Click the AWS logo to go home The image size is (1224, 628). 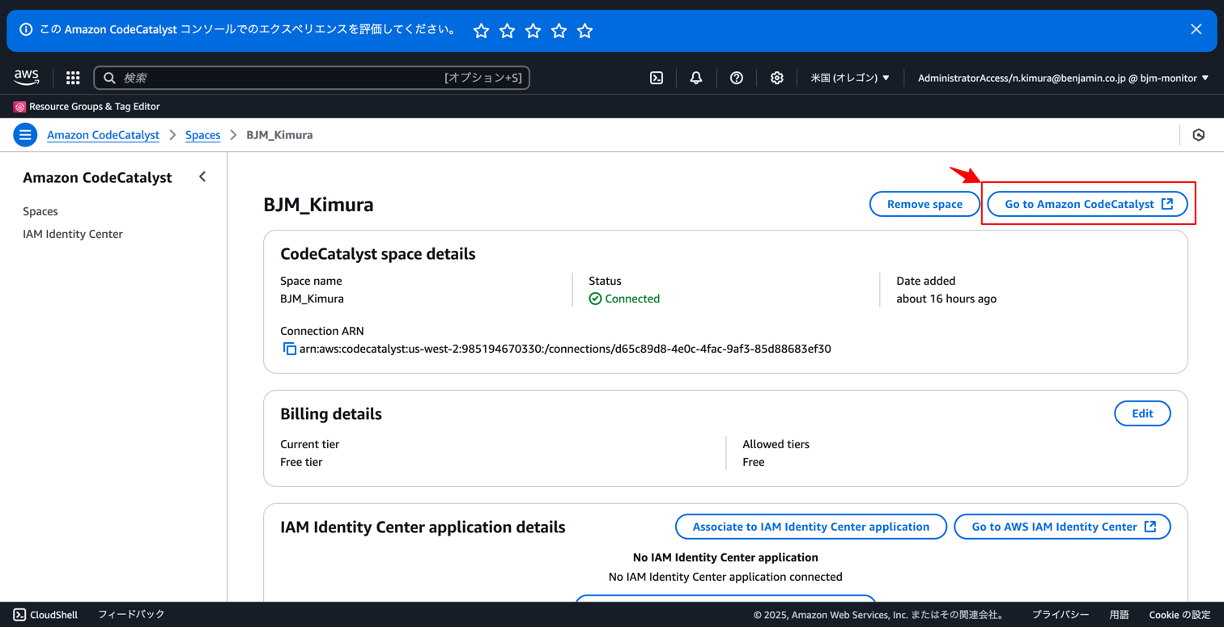pos(26,77)
